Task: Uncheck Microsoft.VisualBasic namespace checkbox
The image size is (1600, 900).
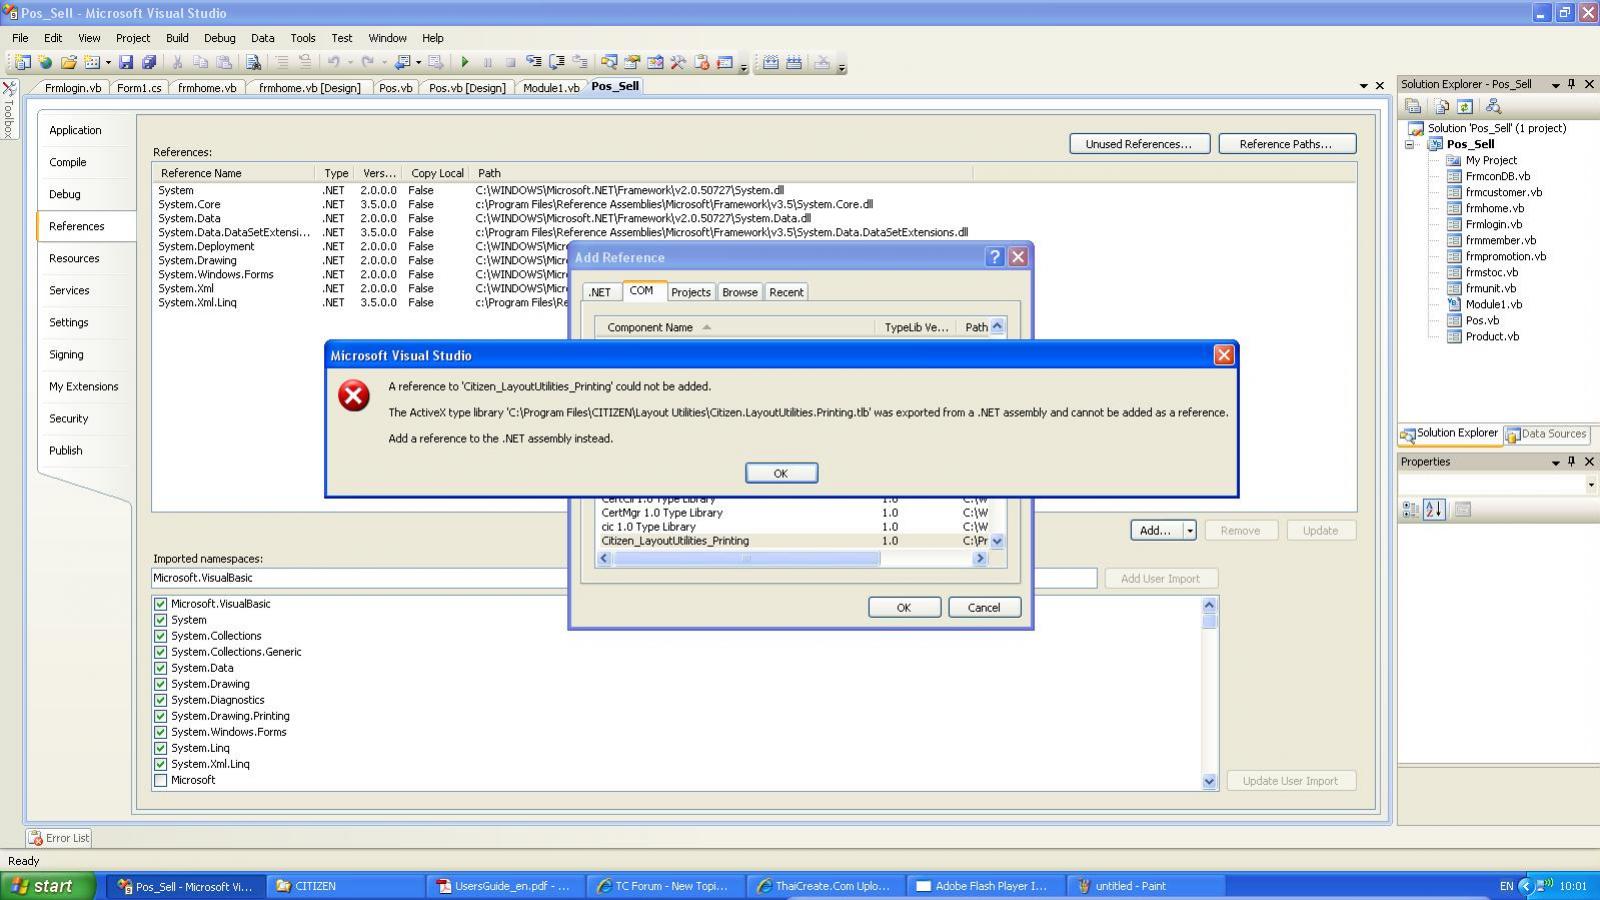Action: pos(160,604)
